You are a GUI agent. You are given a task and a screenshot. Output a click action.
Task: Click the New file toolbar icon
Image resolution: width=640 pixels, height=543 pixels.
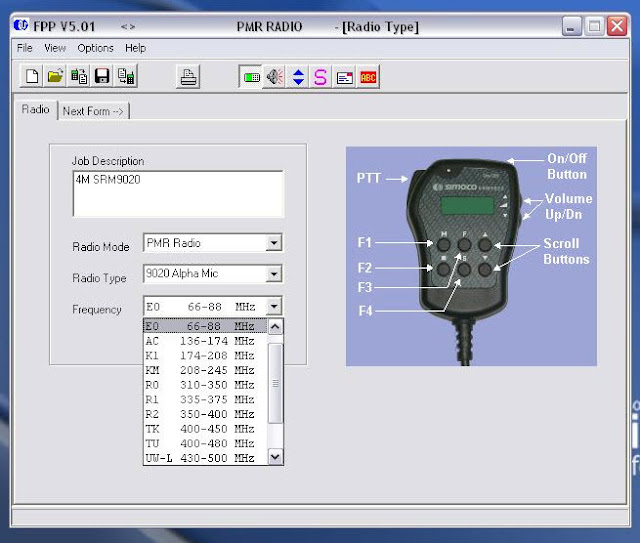(31, 76)
